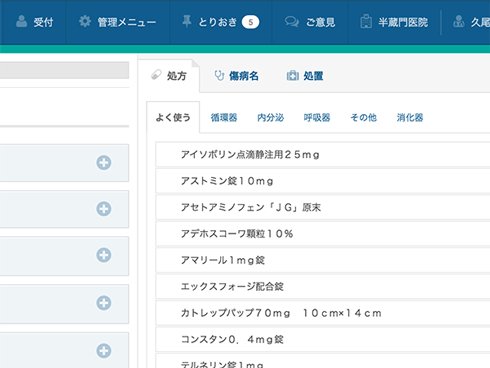Open 管理メニュー
This screenshot has height=368, width=490.
click(117, 22)
